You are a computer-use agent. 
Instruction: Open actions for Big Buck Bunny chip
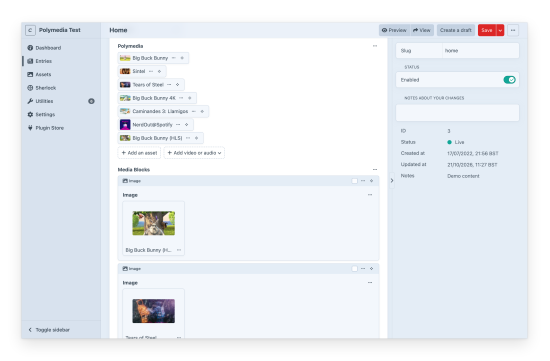174,58
